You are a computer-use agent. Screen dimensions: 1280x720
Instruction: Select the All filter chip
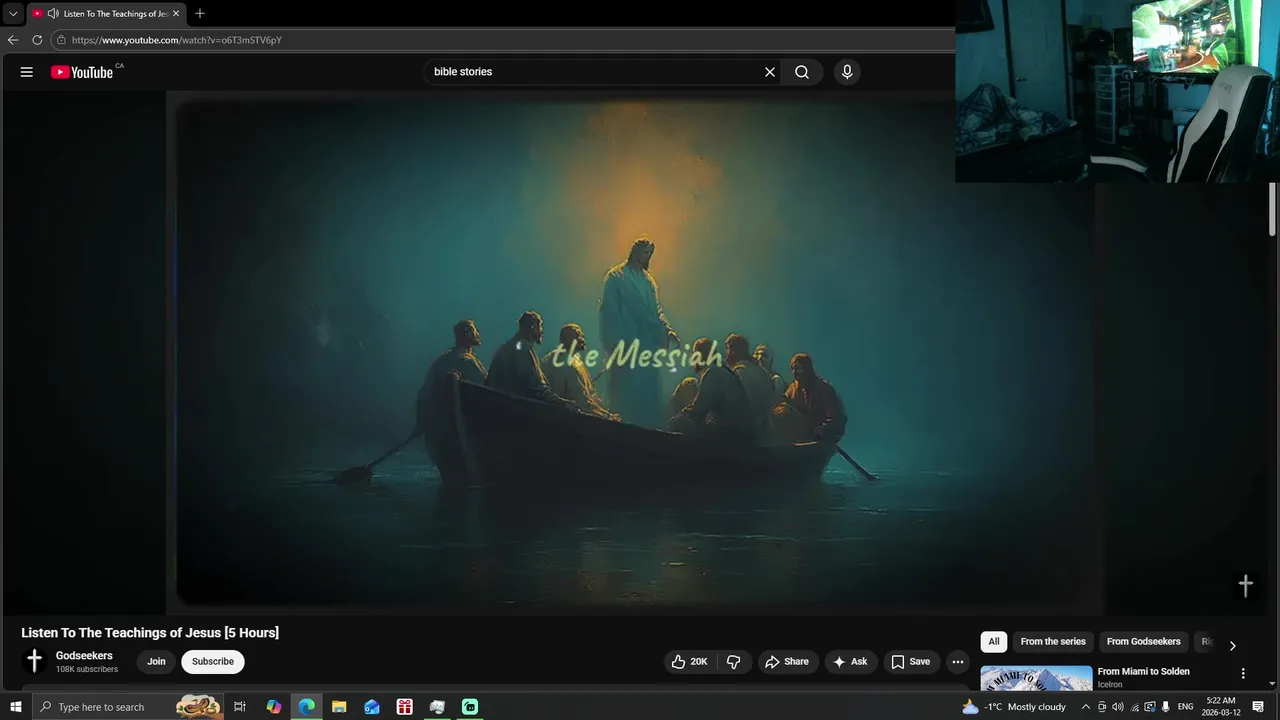click(x=994, y=642)
